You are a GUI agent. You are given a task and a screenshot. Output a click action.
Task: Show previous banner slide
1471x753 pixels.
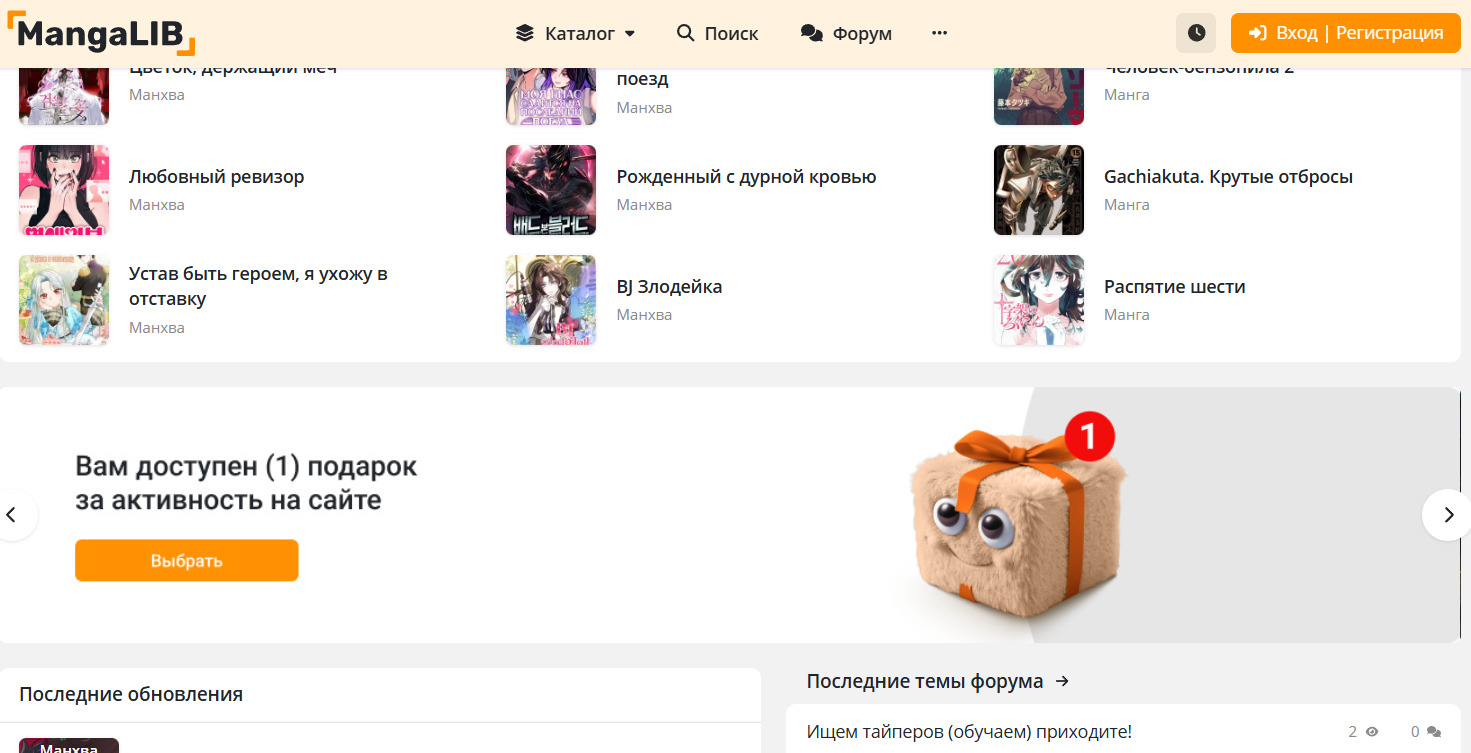(14, 515)
